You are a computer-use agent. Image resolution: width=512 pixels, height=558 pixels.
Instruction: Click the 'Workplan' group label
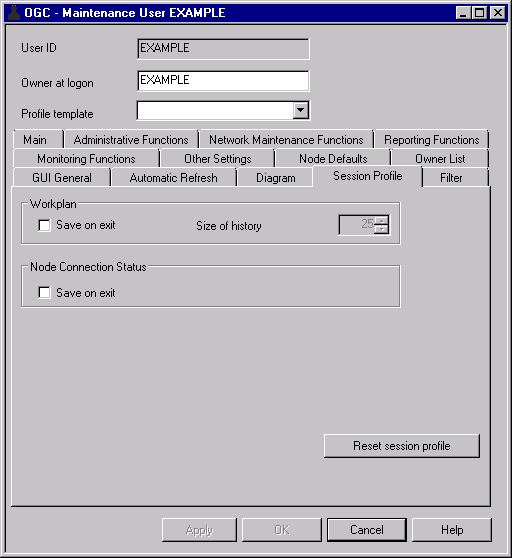click(x=53, y=204)
